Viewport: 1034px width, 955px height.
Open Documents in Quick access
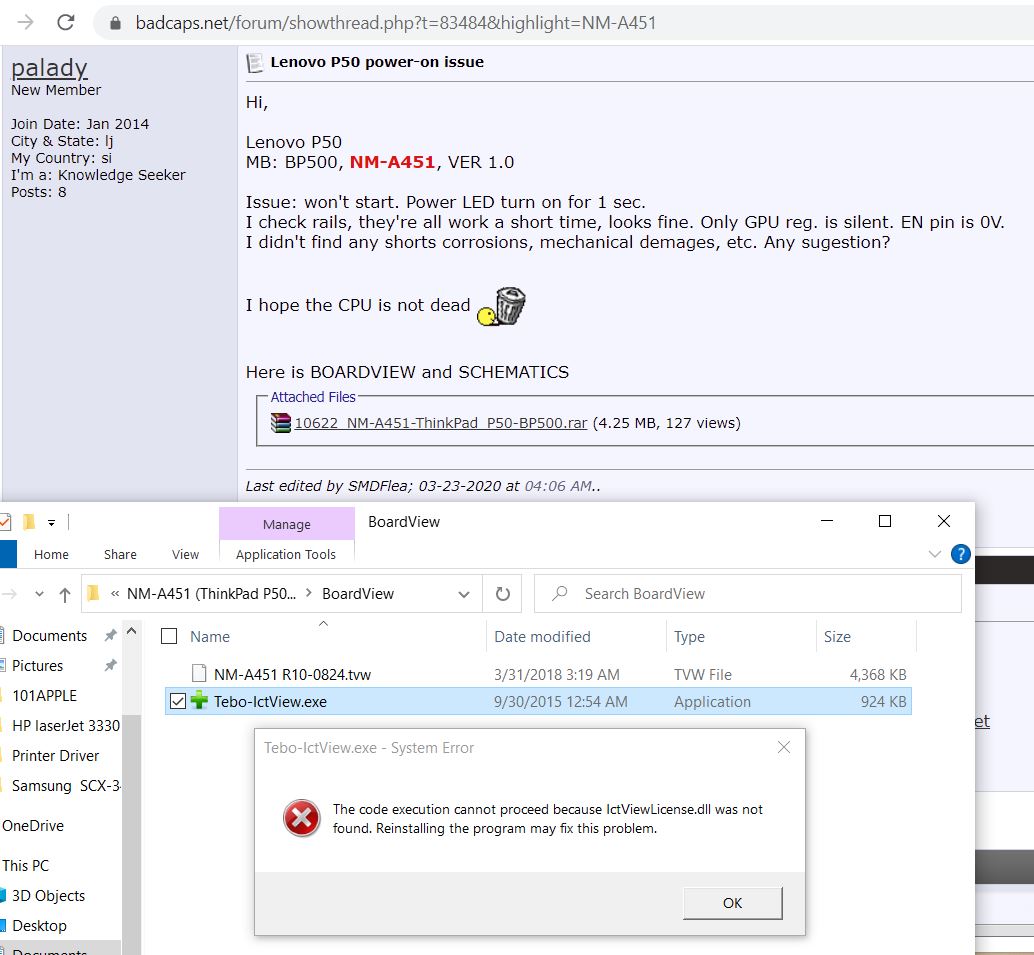coord(49,636)
